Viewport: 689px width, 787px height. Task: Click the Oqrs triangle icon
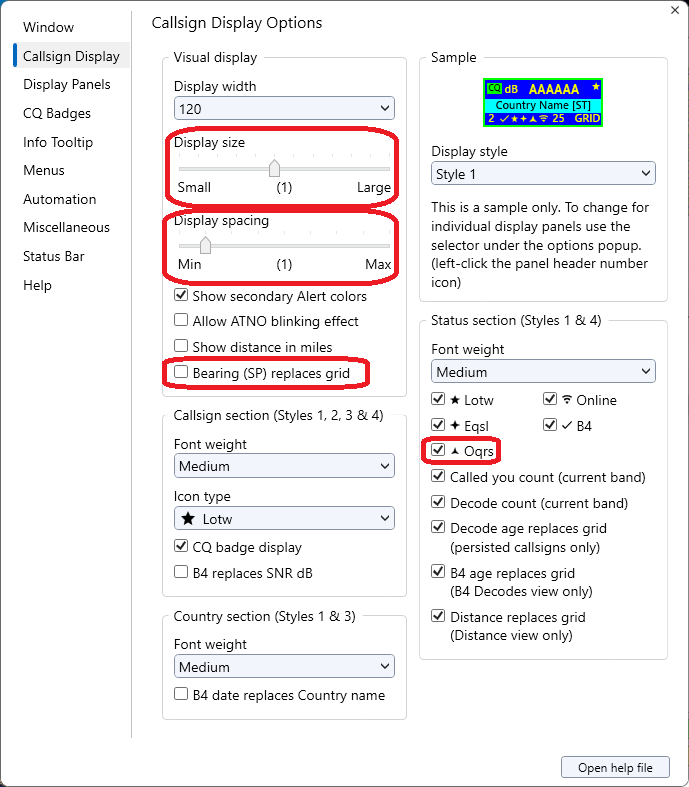tap(455, 451)
